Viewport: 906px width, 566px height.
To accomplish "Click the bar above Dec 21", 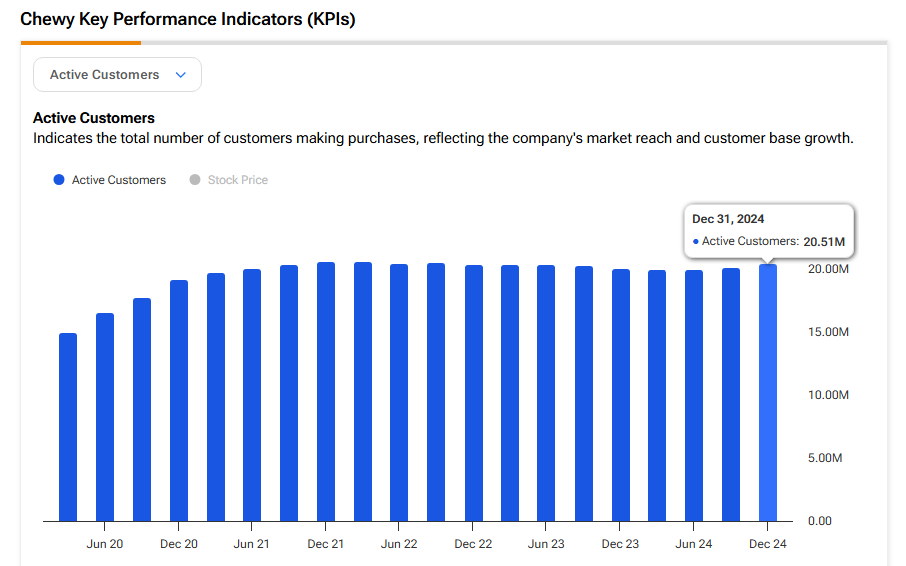I will 326,392.
